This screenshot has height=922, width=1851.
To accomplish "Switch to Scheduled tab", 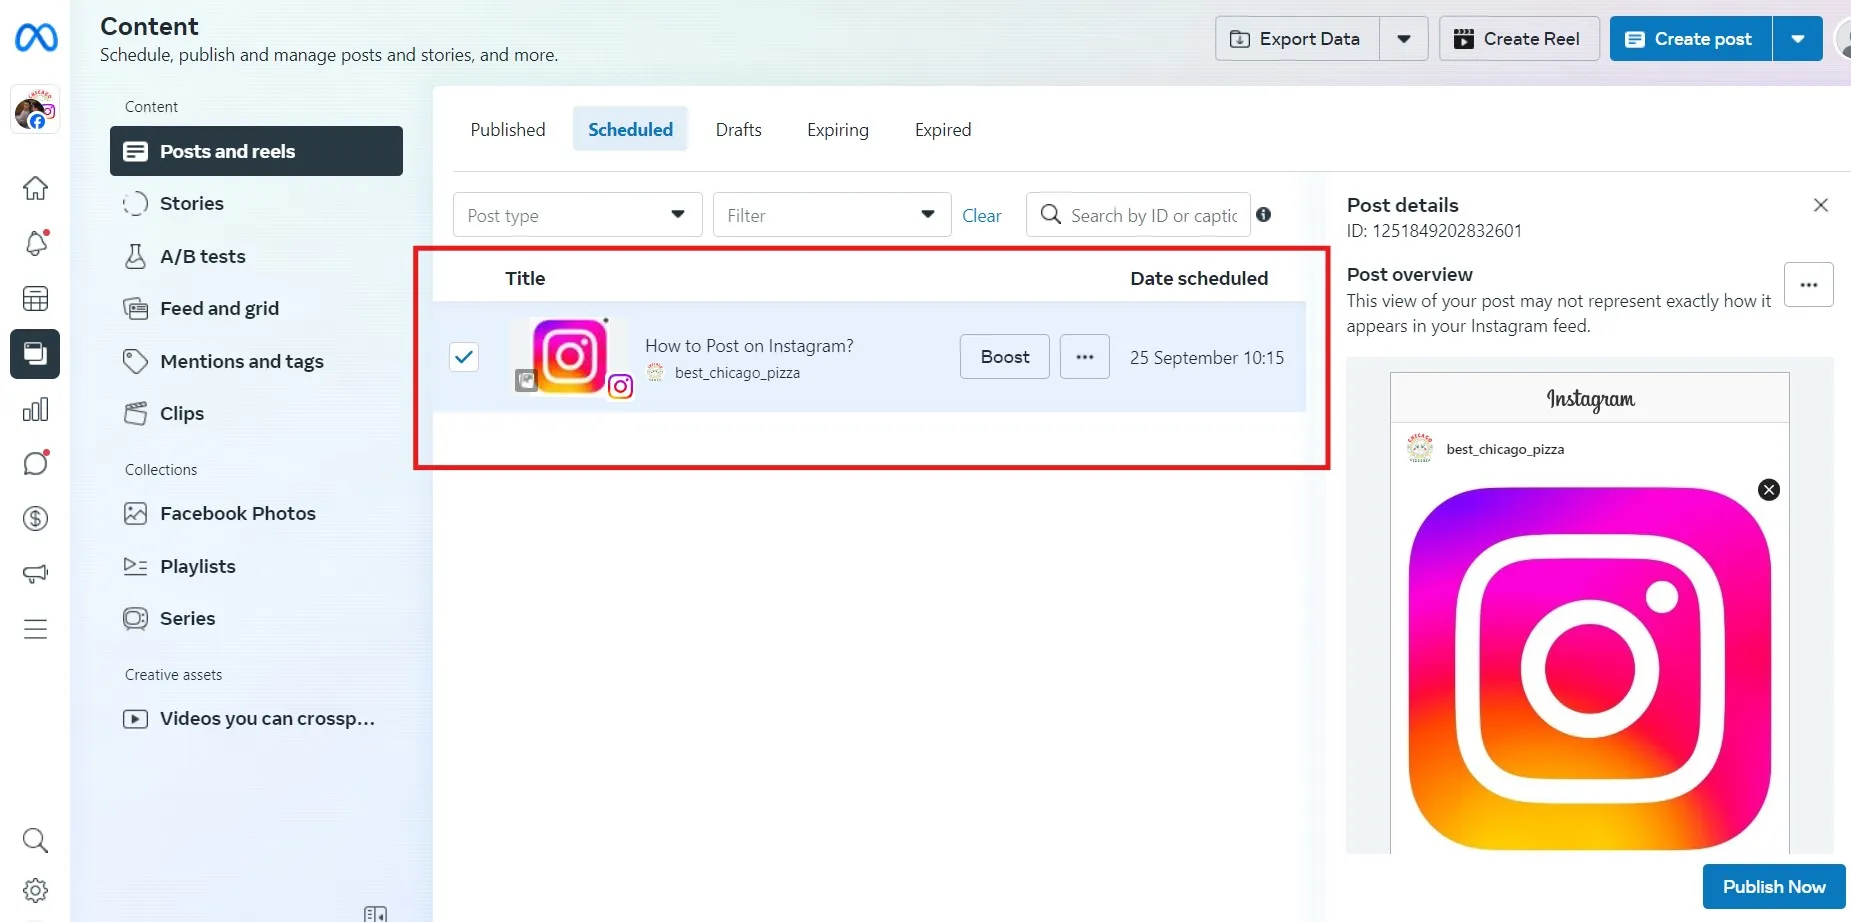I will (630, 129).
